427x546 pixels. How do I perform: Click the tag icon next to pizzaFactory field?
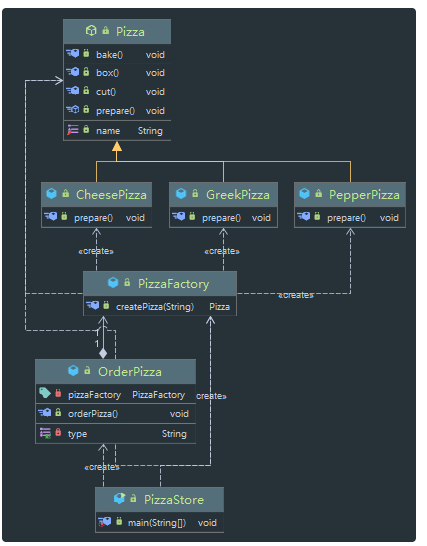(x=45, y=393)
